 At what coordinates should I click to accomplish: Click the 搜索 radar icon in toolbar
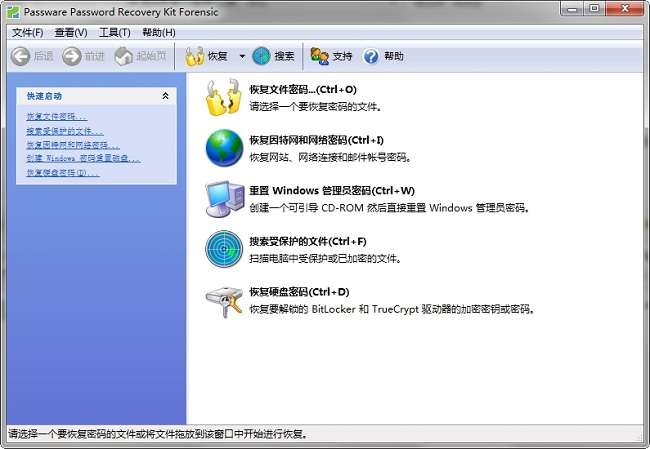261,56
